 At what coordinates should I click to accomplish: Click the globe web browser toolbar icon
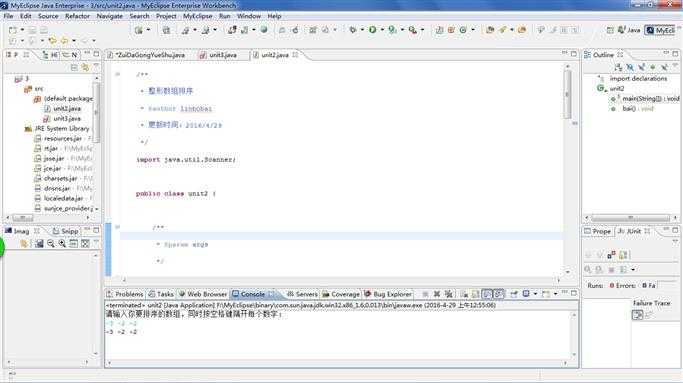coord(264,30)
